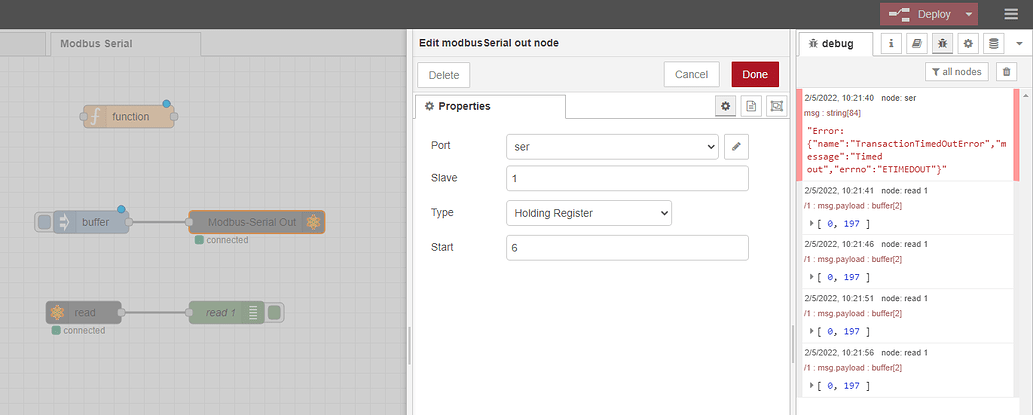Toggle the read 1 debug node output
This screenshot has width=1033, height=415.
coord(275,313)
